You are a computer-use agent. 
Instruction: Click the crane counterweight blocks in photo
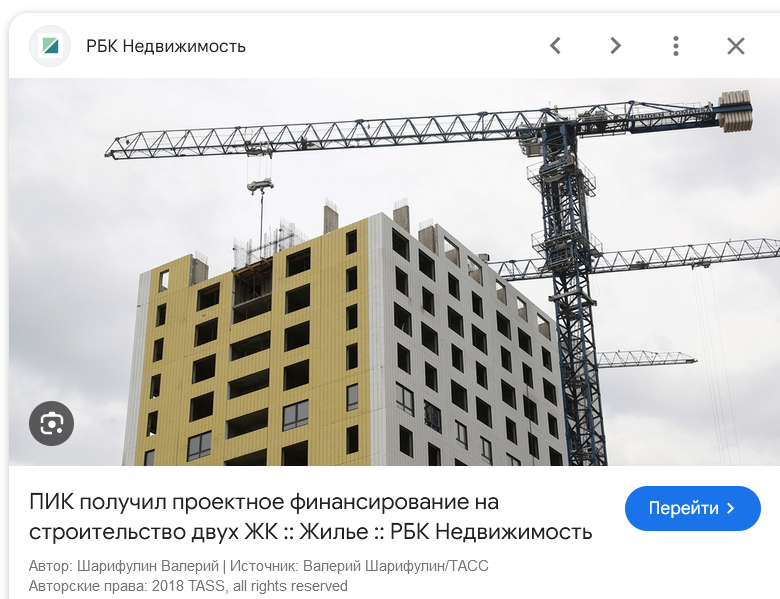pos(735,111)
